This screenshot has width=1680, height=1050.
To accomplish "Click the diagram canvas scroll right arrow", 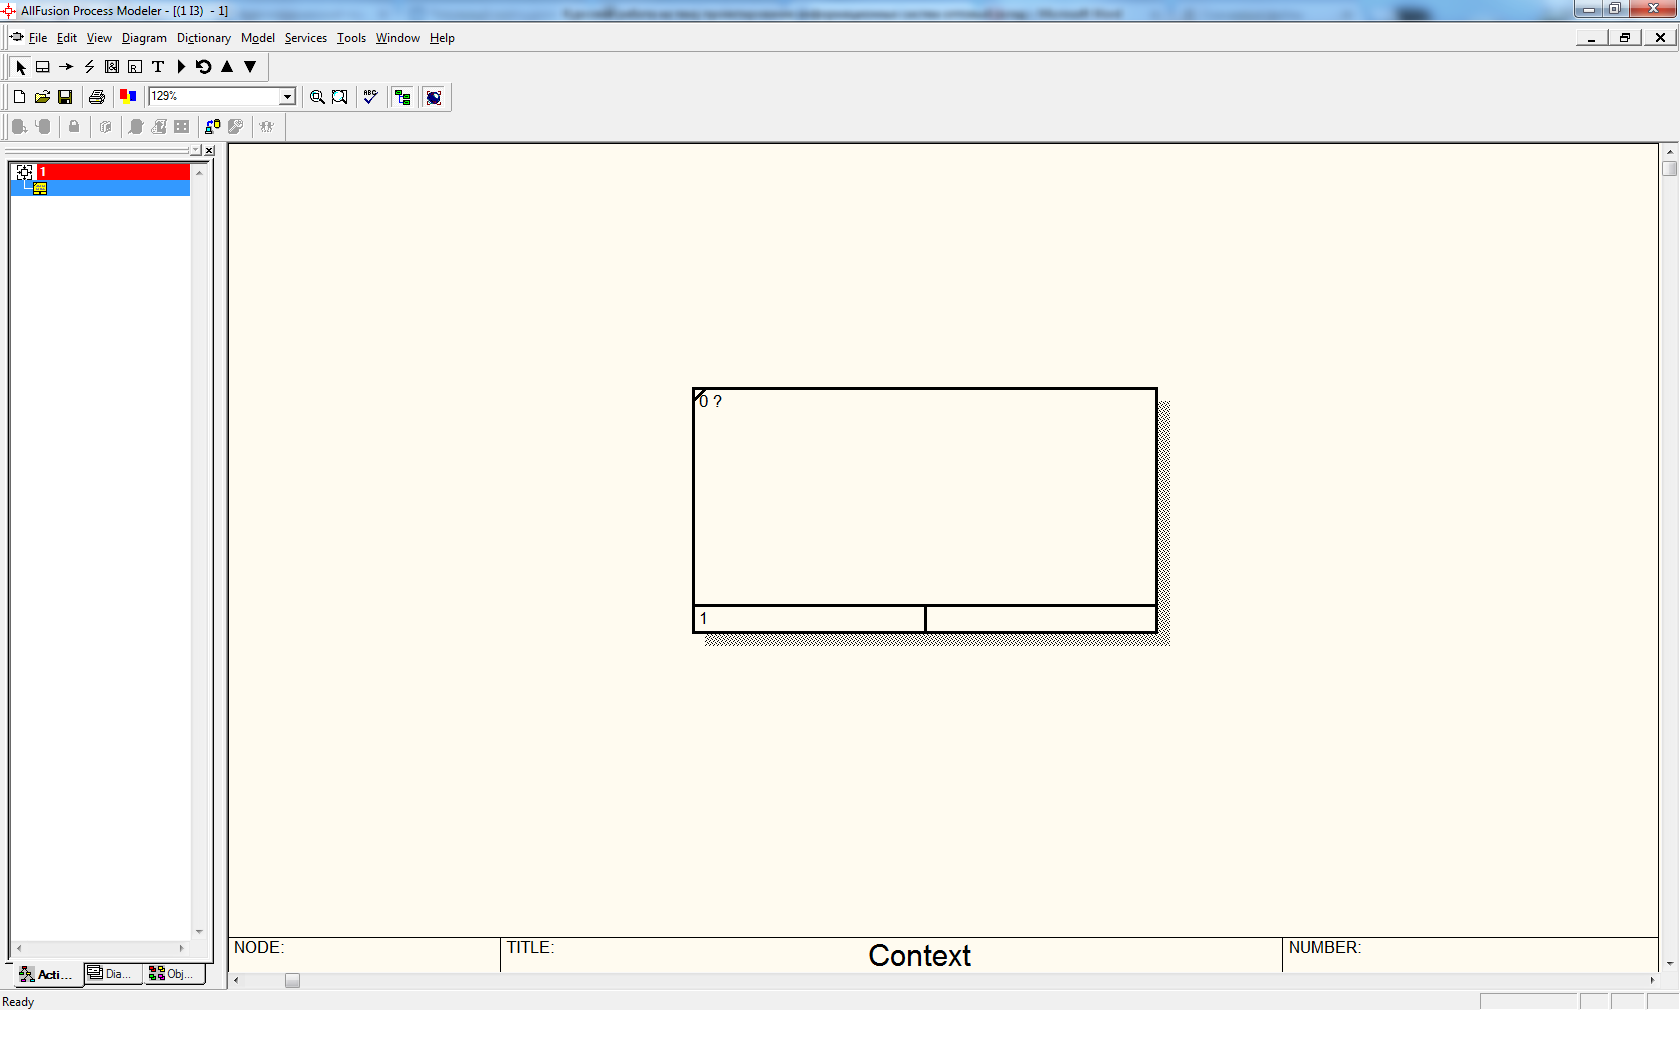I will 1652,981.
